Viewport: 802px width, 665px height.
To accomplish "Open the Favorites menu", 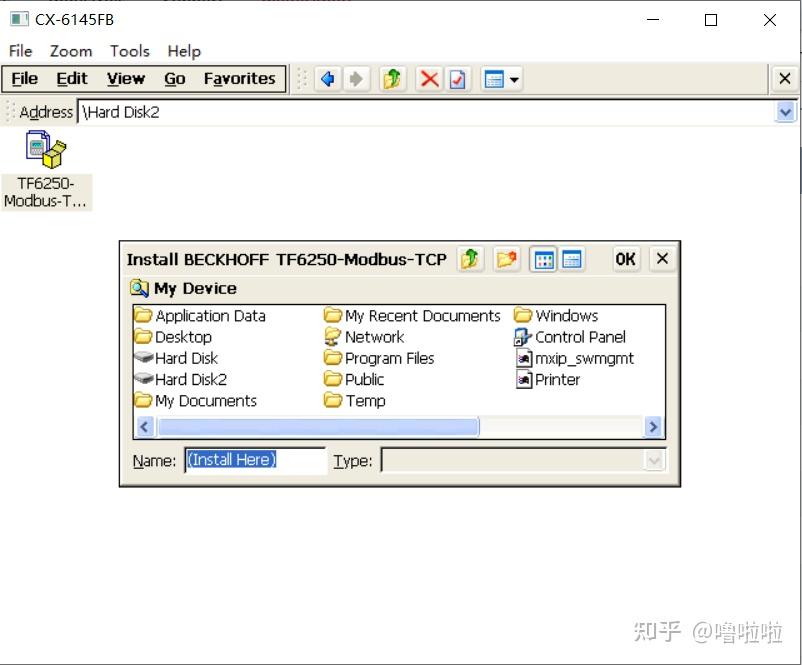I will tap(240, 78).
